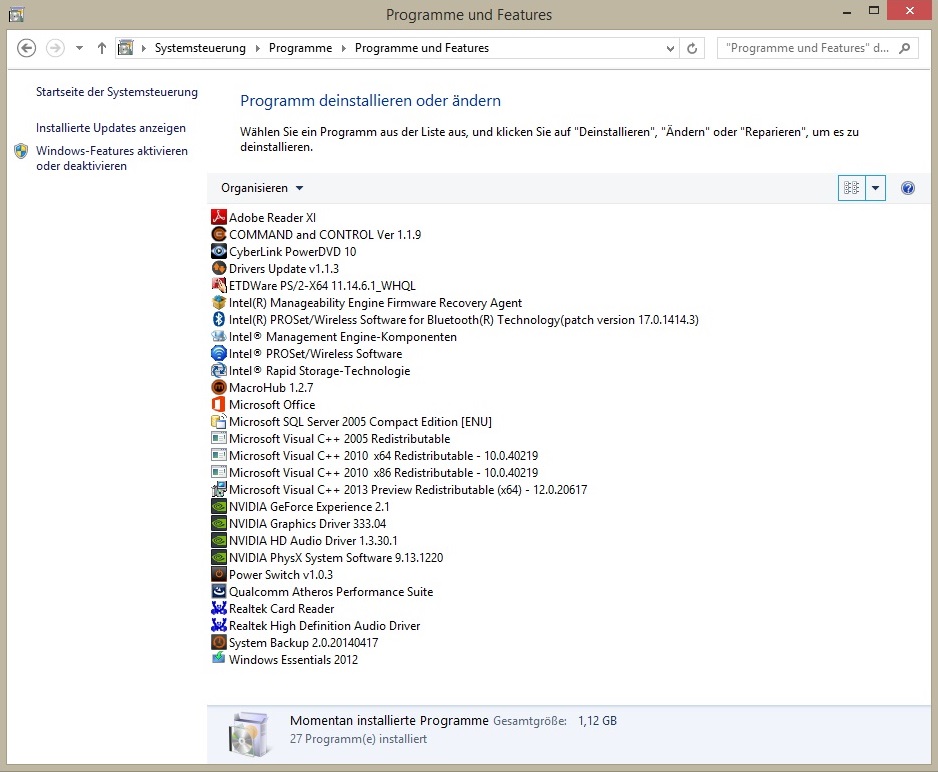
Task: Click the Intel Manageability Engine Firmware Recovery Agent icon
Action: [x=219, y=302]
